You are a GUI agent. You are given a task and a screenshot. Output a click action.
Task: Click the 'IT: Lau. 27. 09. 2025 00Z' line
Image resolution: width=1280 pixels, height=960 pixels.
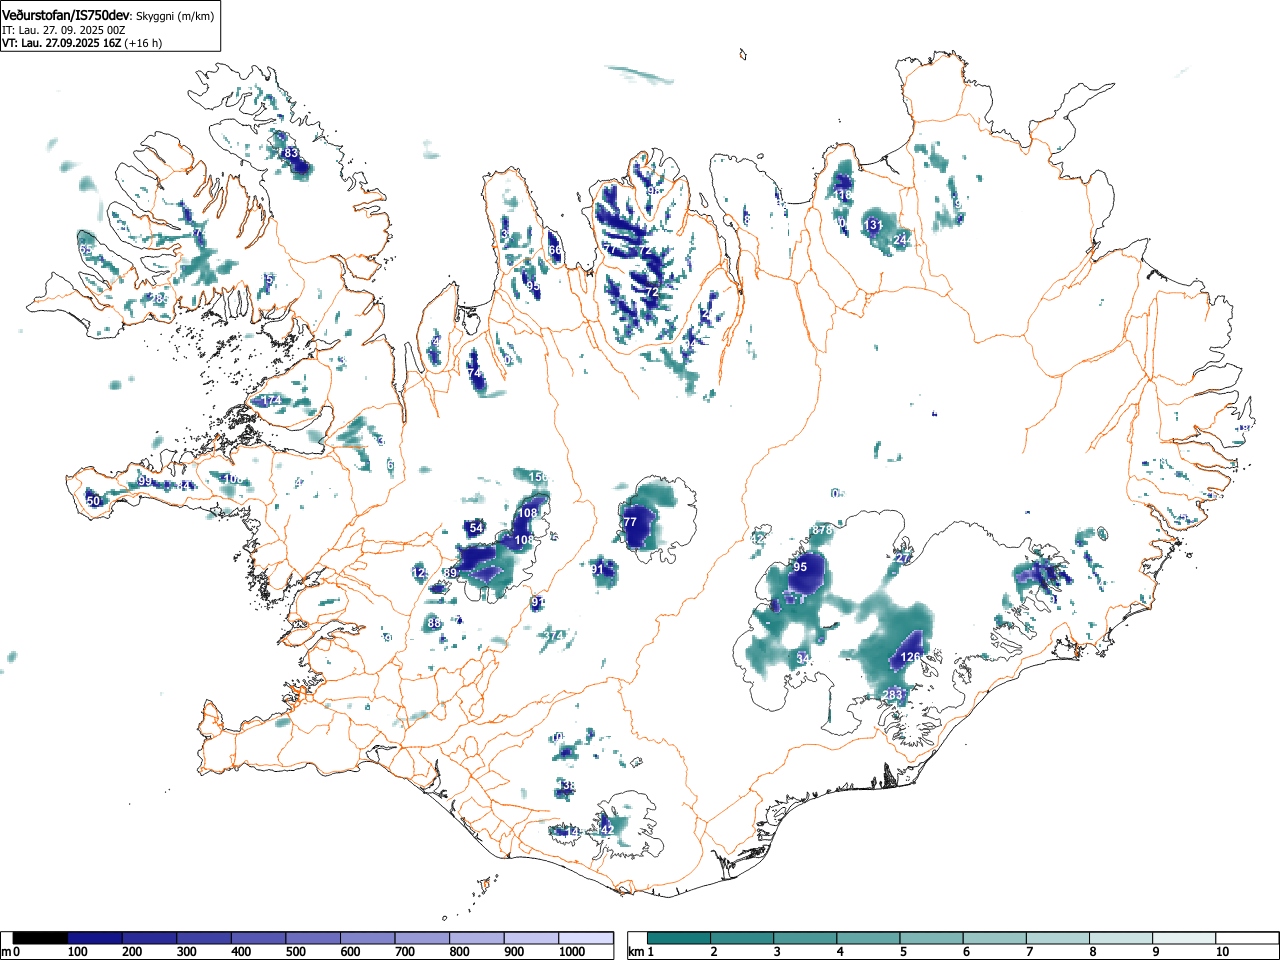pyautogui.click(x=63, y=30)
